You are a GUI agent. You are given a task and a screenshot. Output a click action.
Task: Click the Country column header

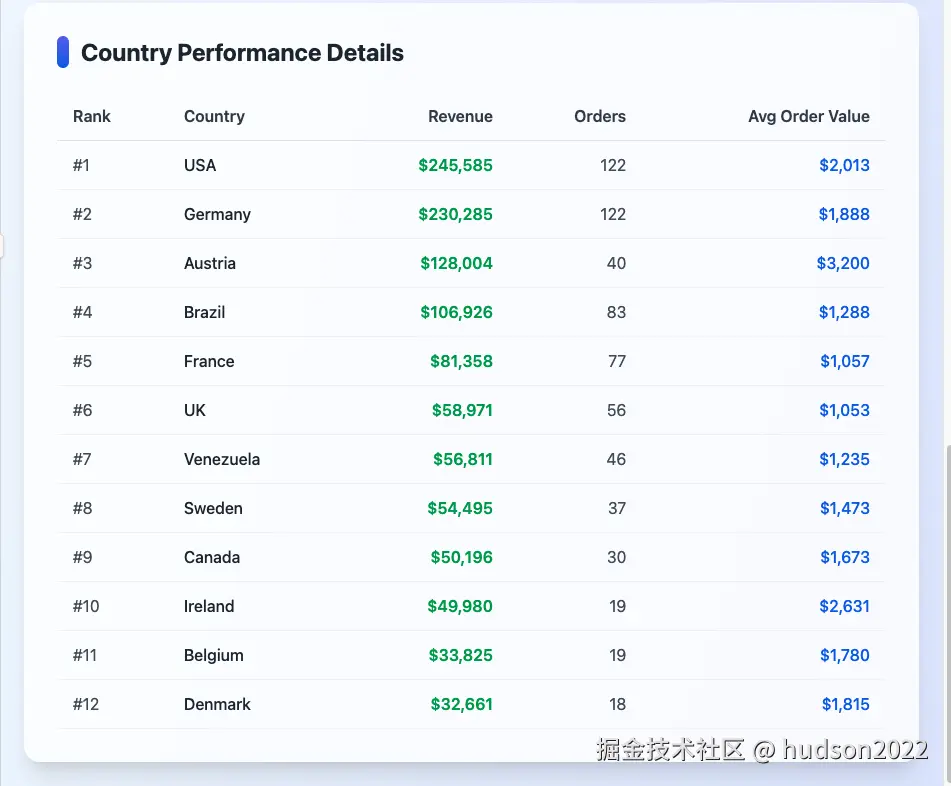point(214,116)
